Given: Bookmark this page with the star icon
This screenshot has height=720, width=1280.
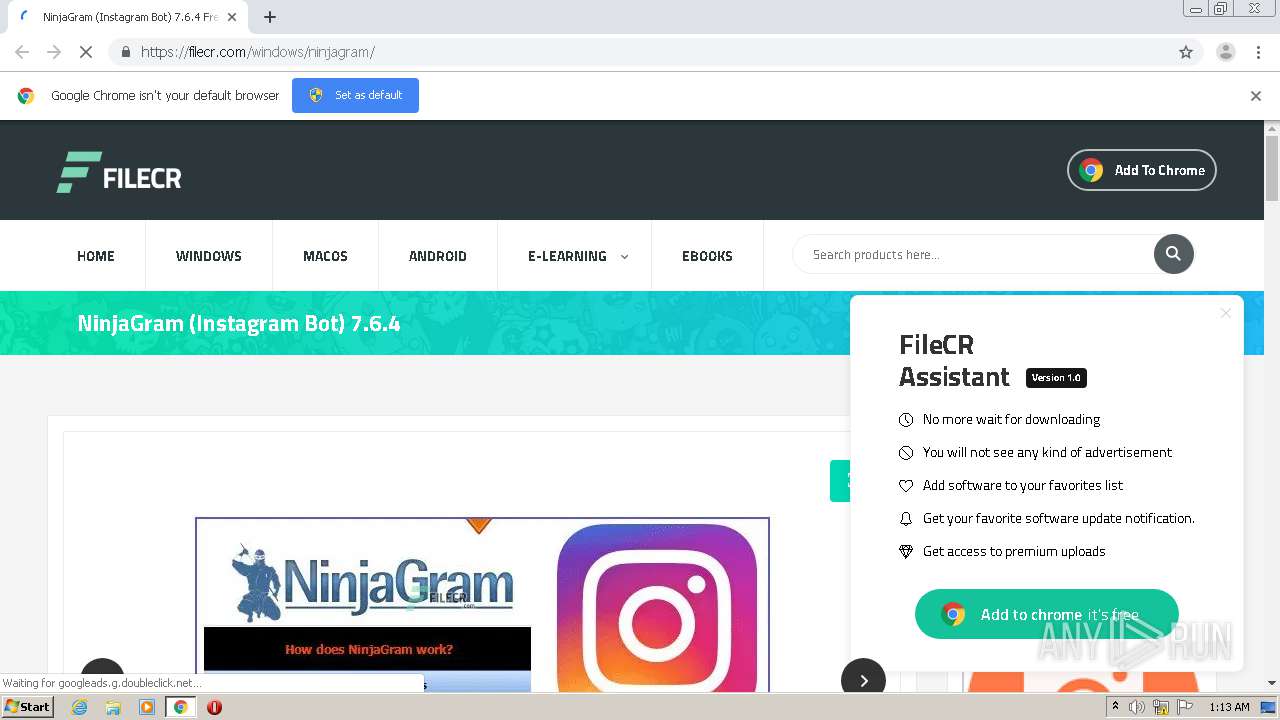Looking at the screenshot, I should coord(1186,52).
